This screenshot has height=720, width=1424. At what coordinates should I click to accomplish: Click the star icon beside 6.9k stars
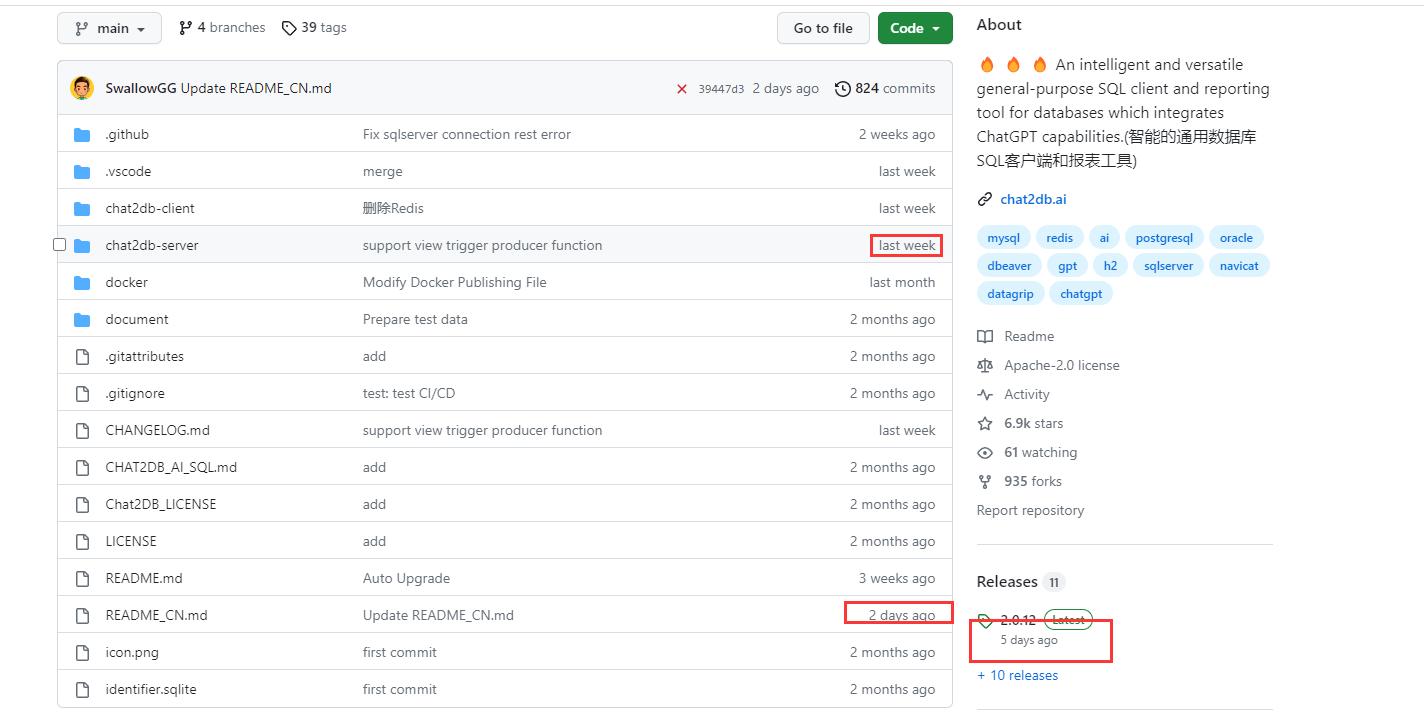tap(985, 423)
